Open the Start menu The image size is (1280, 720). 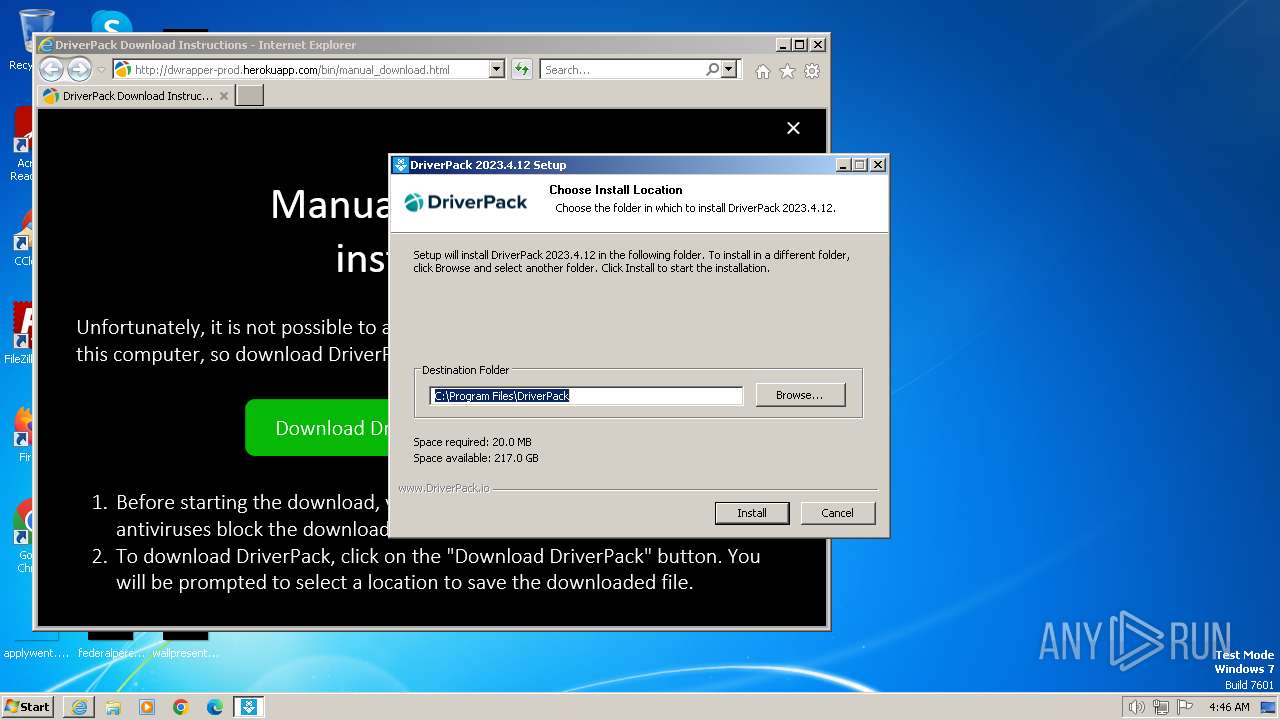[x=27, y=706]
